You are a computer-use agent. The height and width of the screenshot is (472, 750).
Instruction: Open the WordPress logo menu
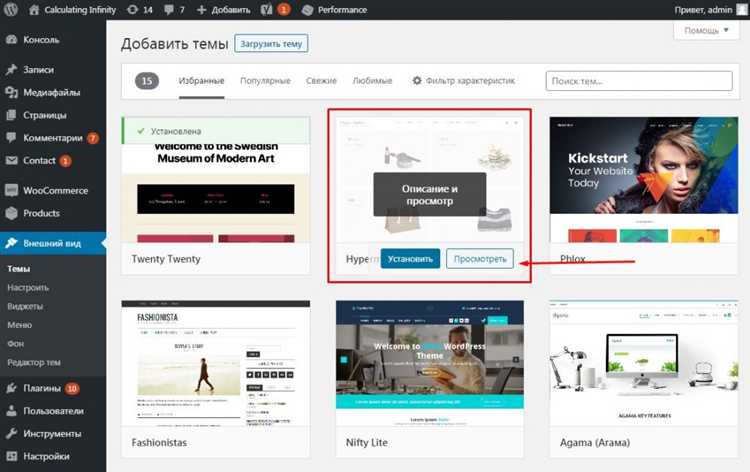click(x=11, y=10)
